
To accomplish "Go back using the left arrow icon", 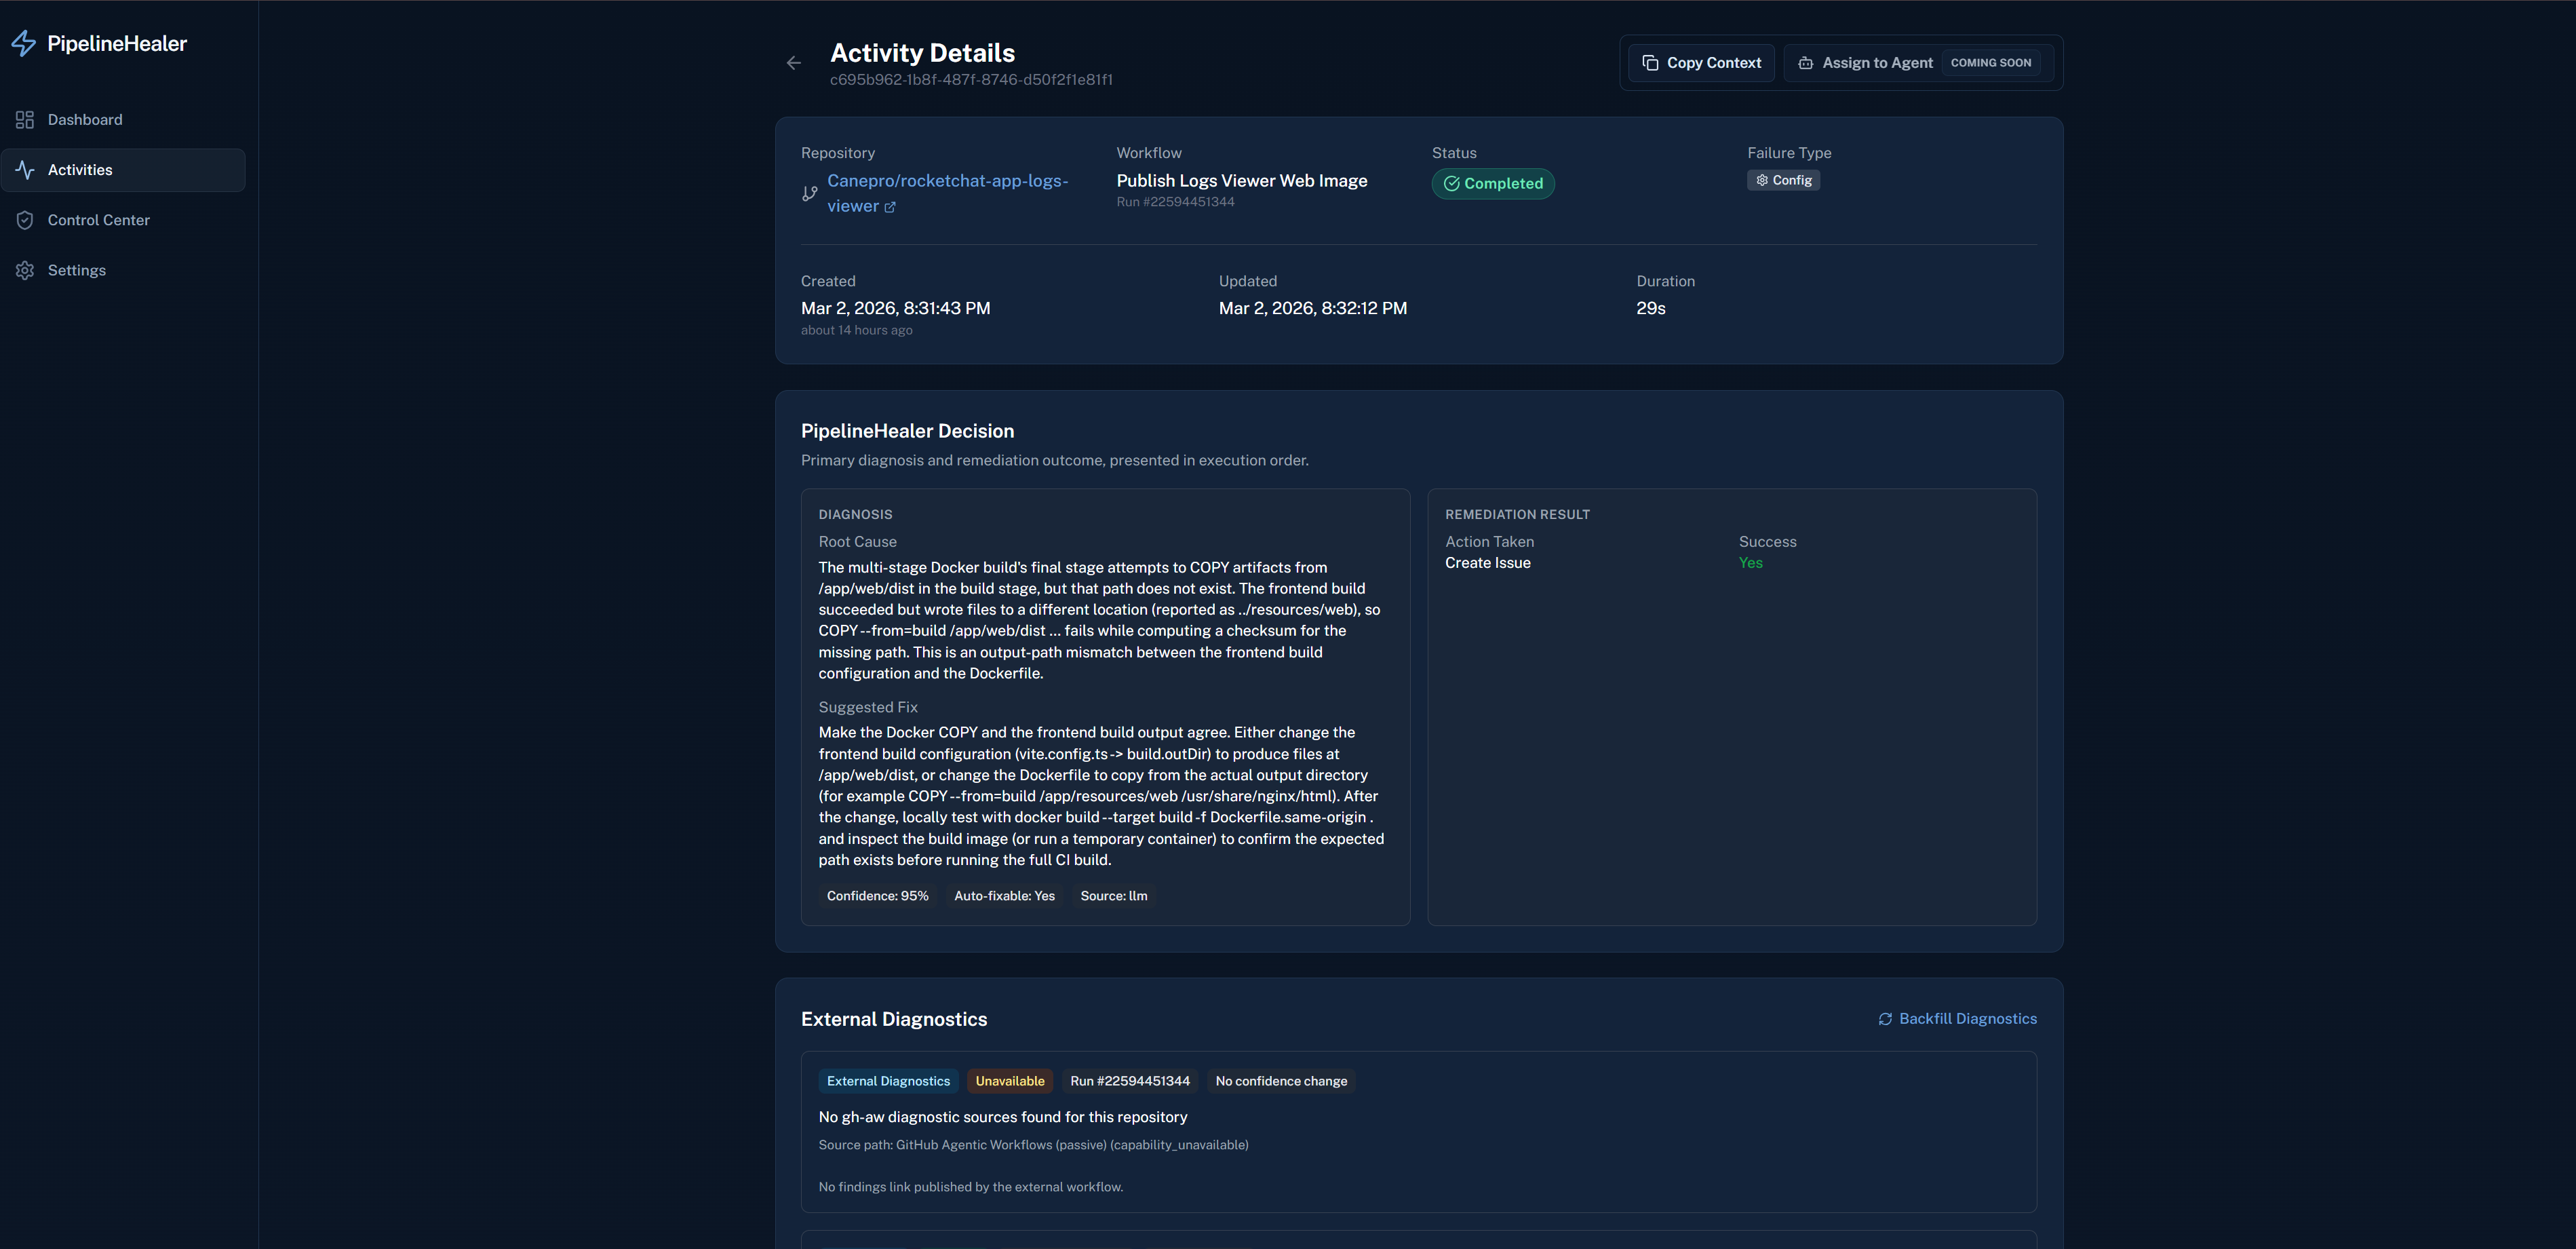I will (794, 63).
